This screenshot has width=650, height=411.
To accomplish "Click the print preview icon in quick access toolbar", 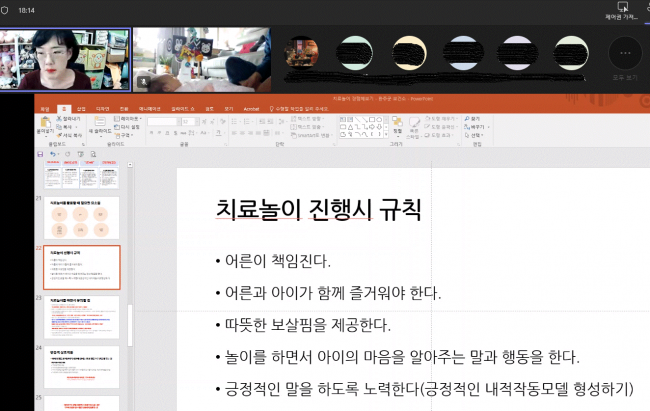I will click(93, 154).
